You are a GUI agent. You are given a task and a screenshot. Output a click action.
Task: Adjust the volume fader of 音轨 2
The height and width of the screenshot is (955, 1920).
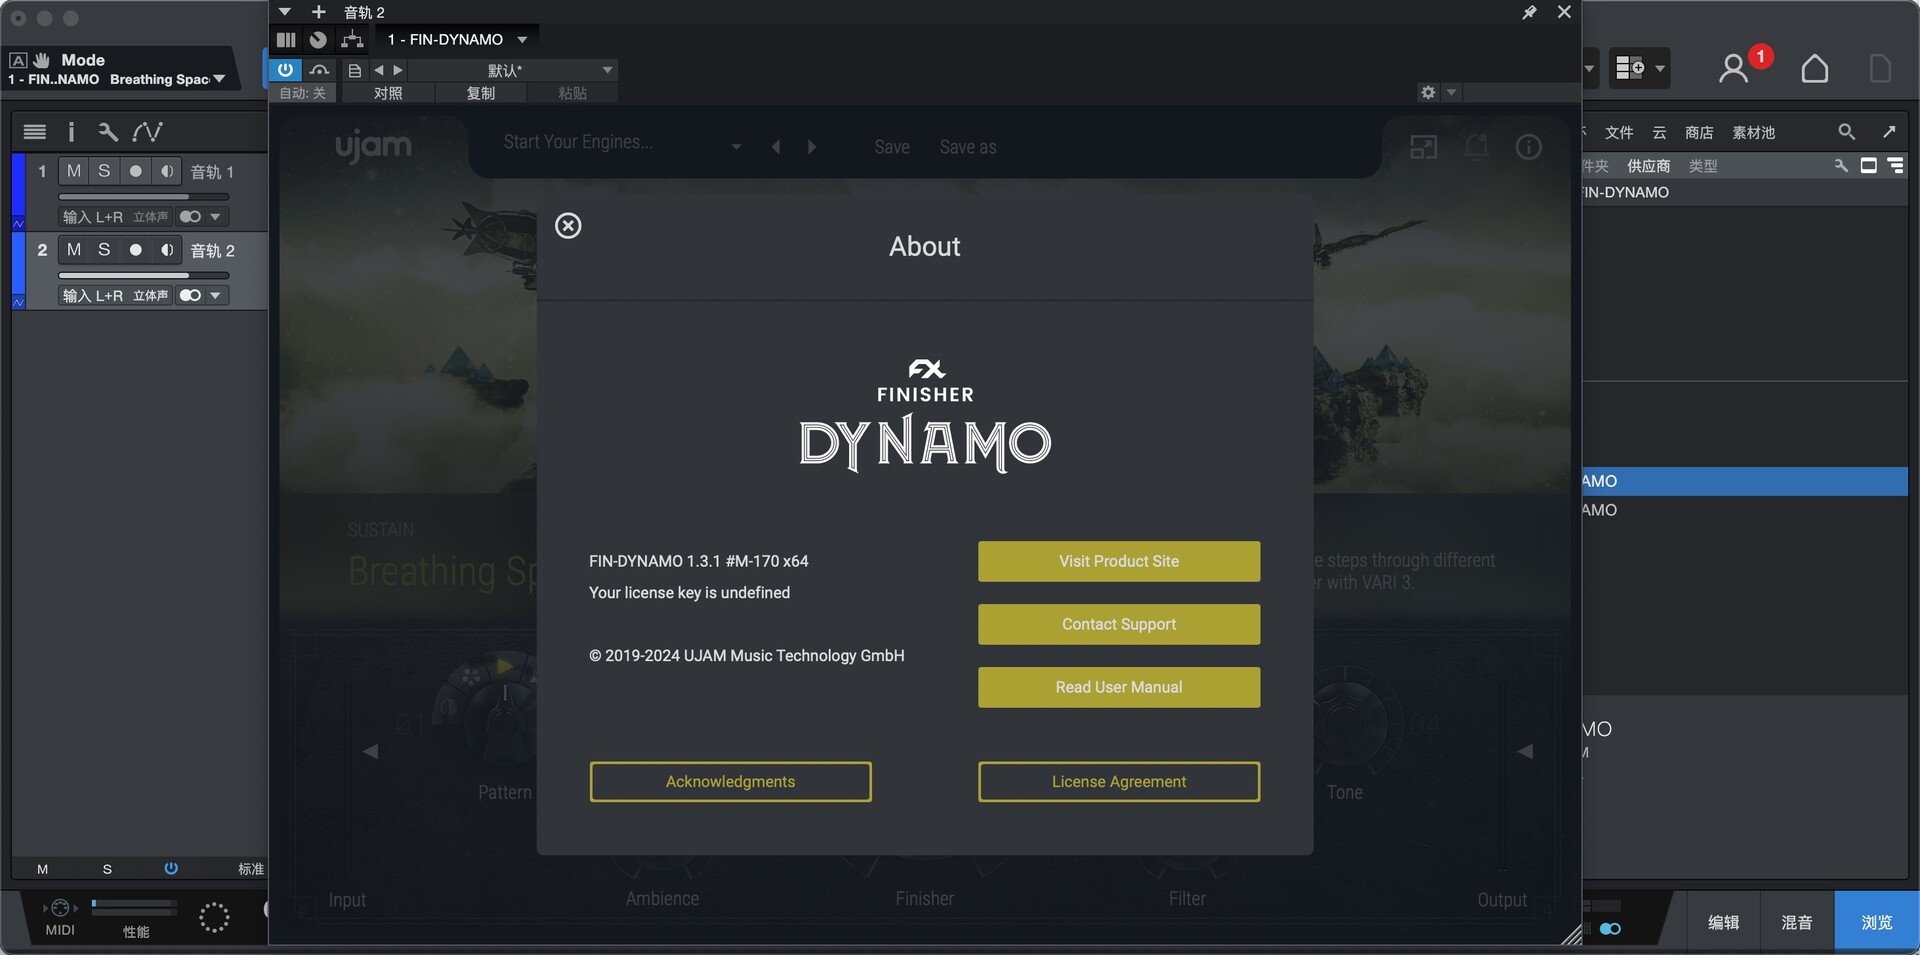144,275
